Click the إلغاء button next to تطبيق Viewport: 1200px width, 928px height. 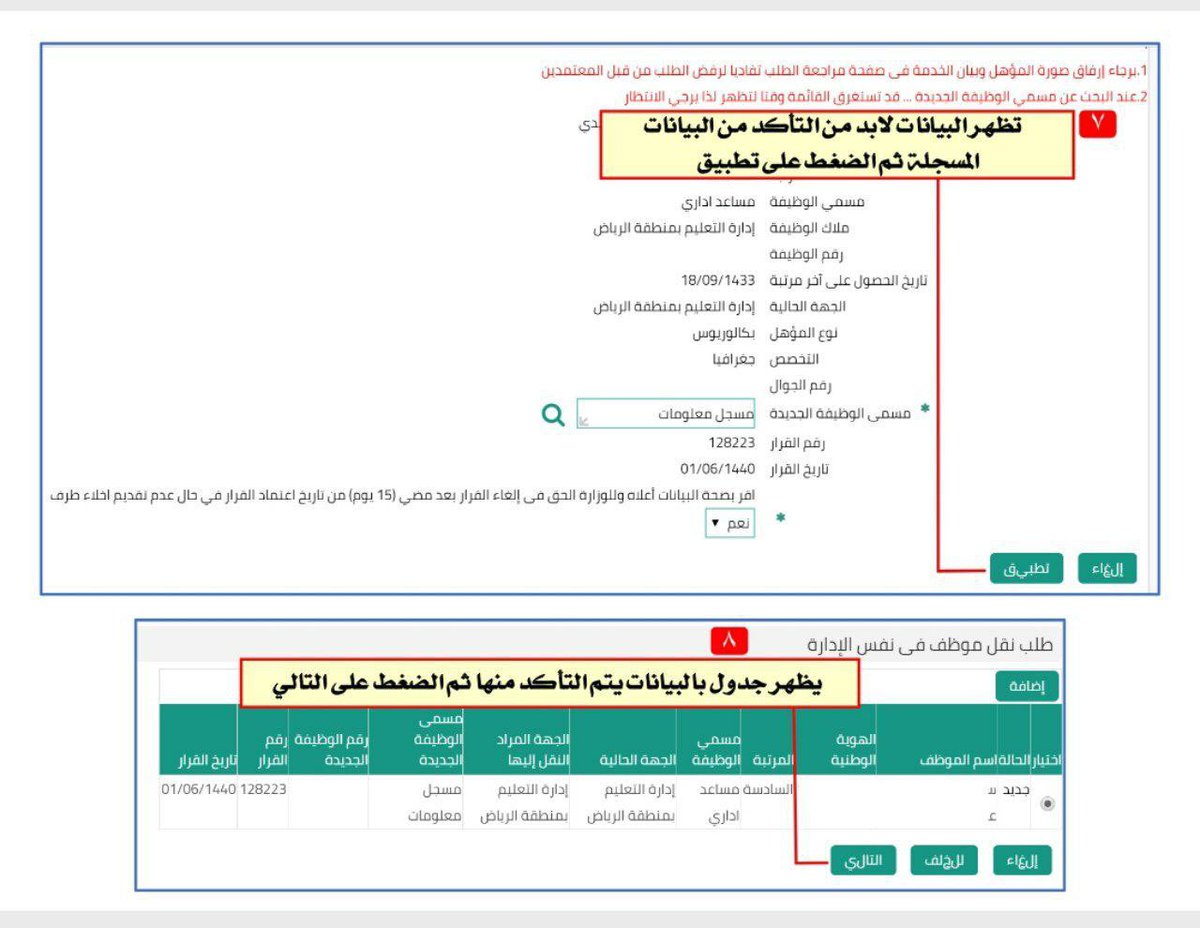[1108, 569]
